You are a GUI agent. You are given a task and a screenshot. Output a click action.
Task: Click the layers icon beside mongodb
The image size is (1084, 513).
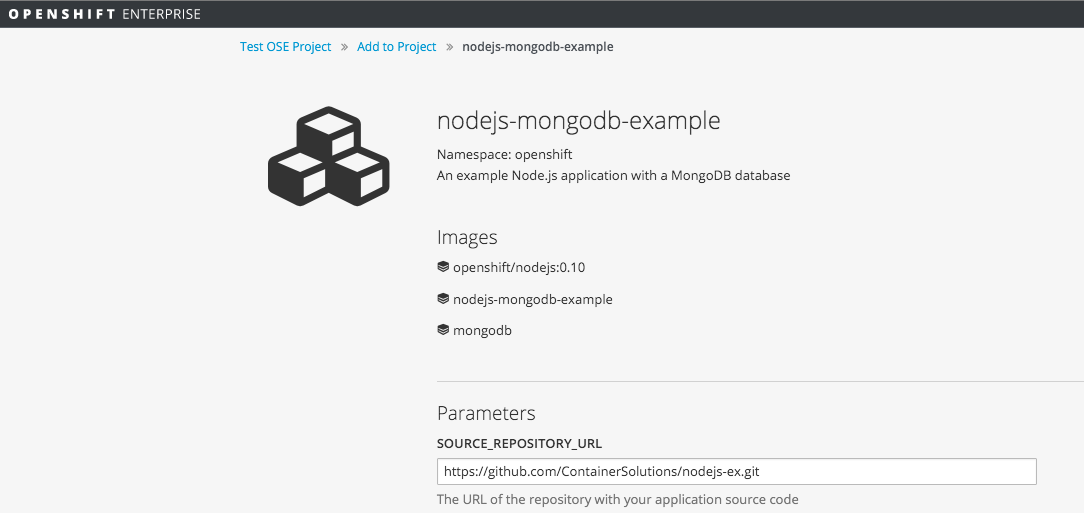443,330
